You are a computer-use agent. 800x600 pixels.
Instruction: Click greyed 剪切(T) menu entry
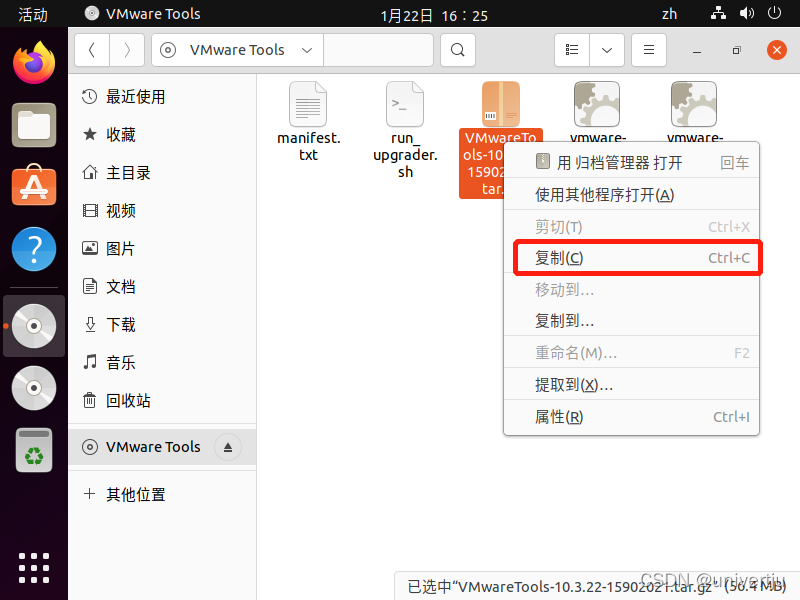(x=631, y=227)
